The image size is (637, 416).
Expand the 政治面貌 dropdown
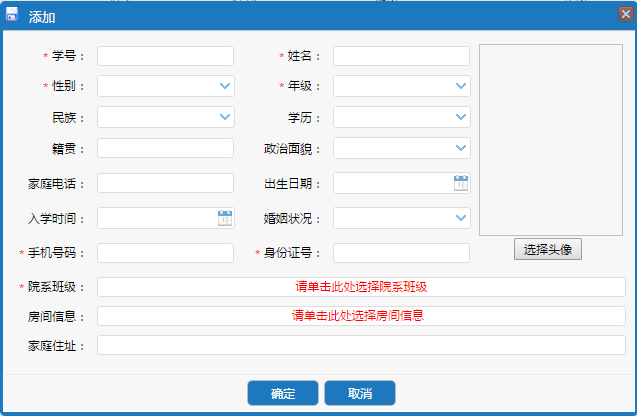(461, 149)
